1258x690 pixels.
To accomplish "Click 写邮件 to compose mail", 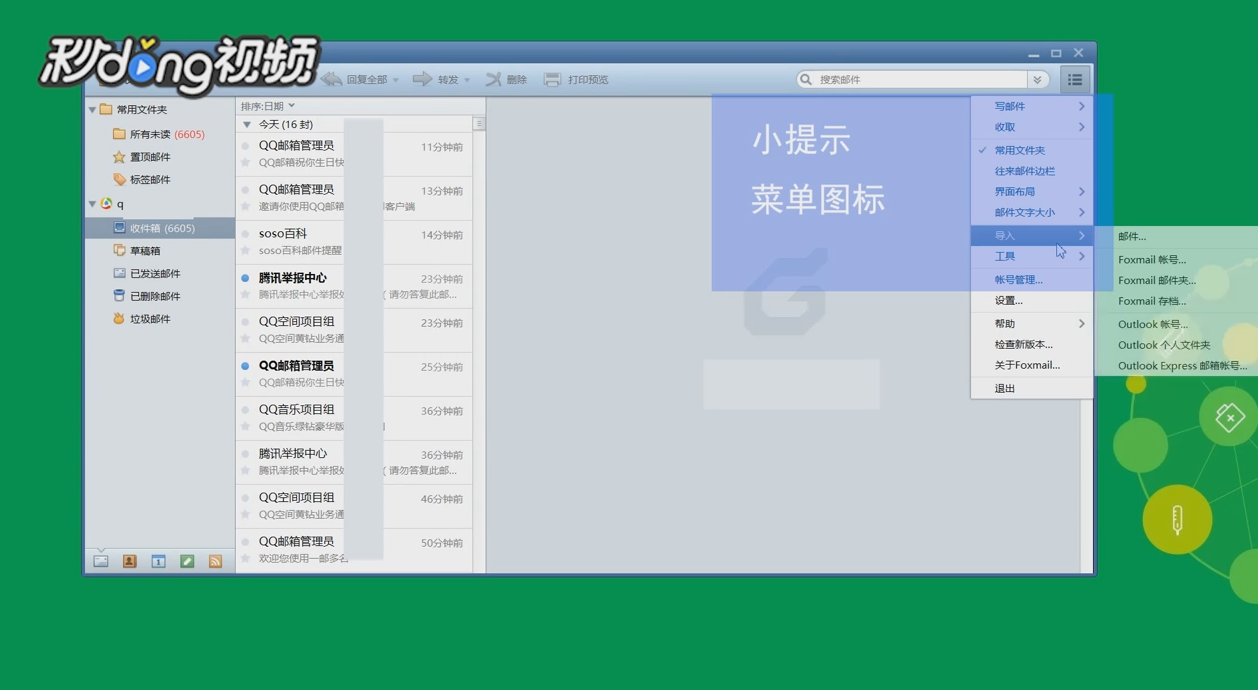I will tap(1010, 105).
